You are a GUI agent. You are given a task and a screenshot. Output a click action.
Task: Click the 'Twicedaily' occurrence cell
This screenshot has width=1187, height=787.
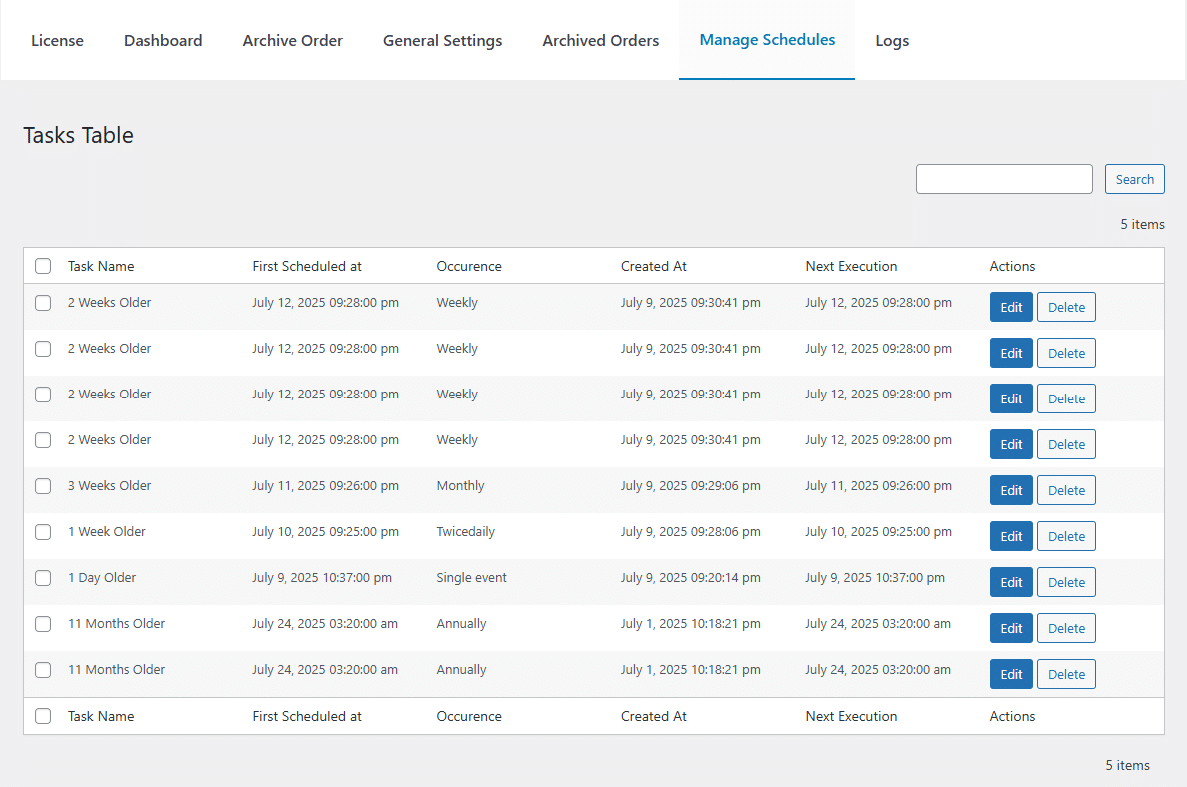click(466, 532)
